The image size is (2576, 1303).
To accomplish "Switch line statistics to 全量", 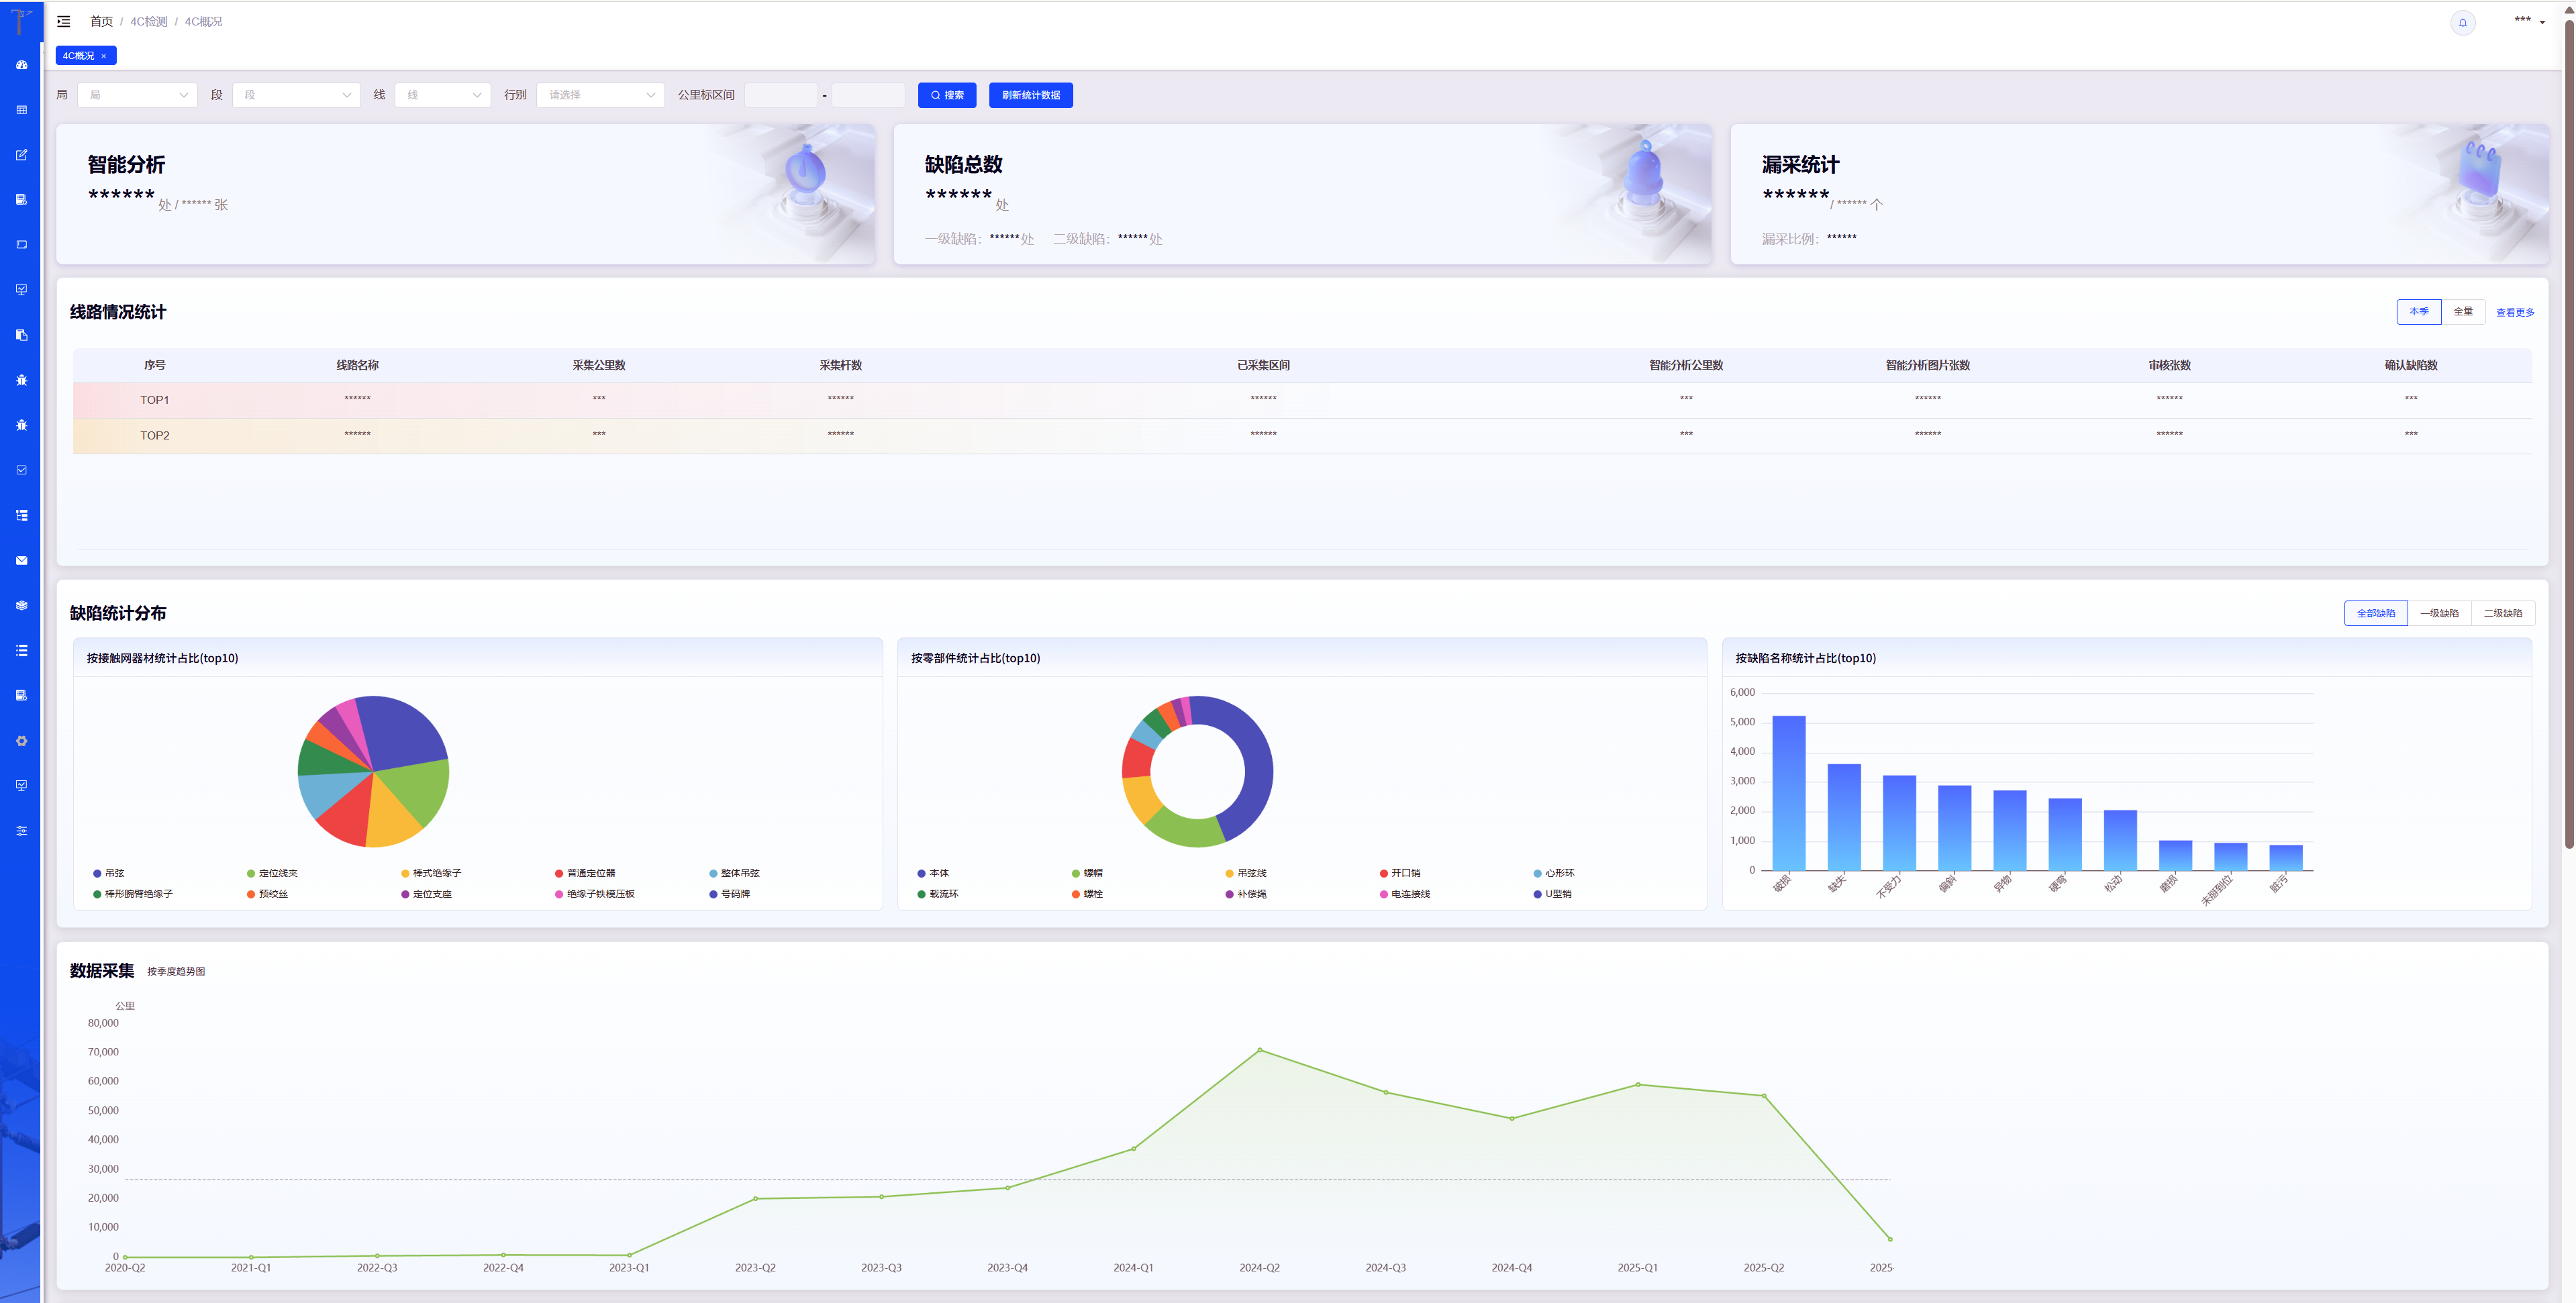I will point(2463,312).
